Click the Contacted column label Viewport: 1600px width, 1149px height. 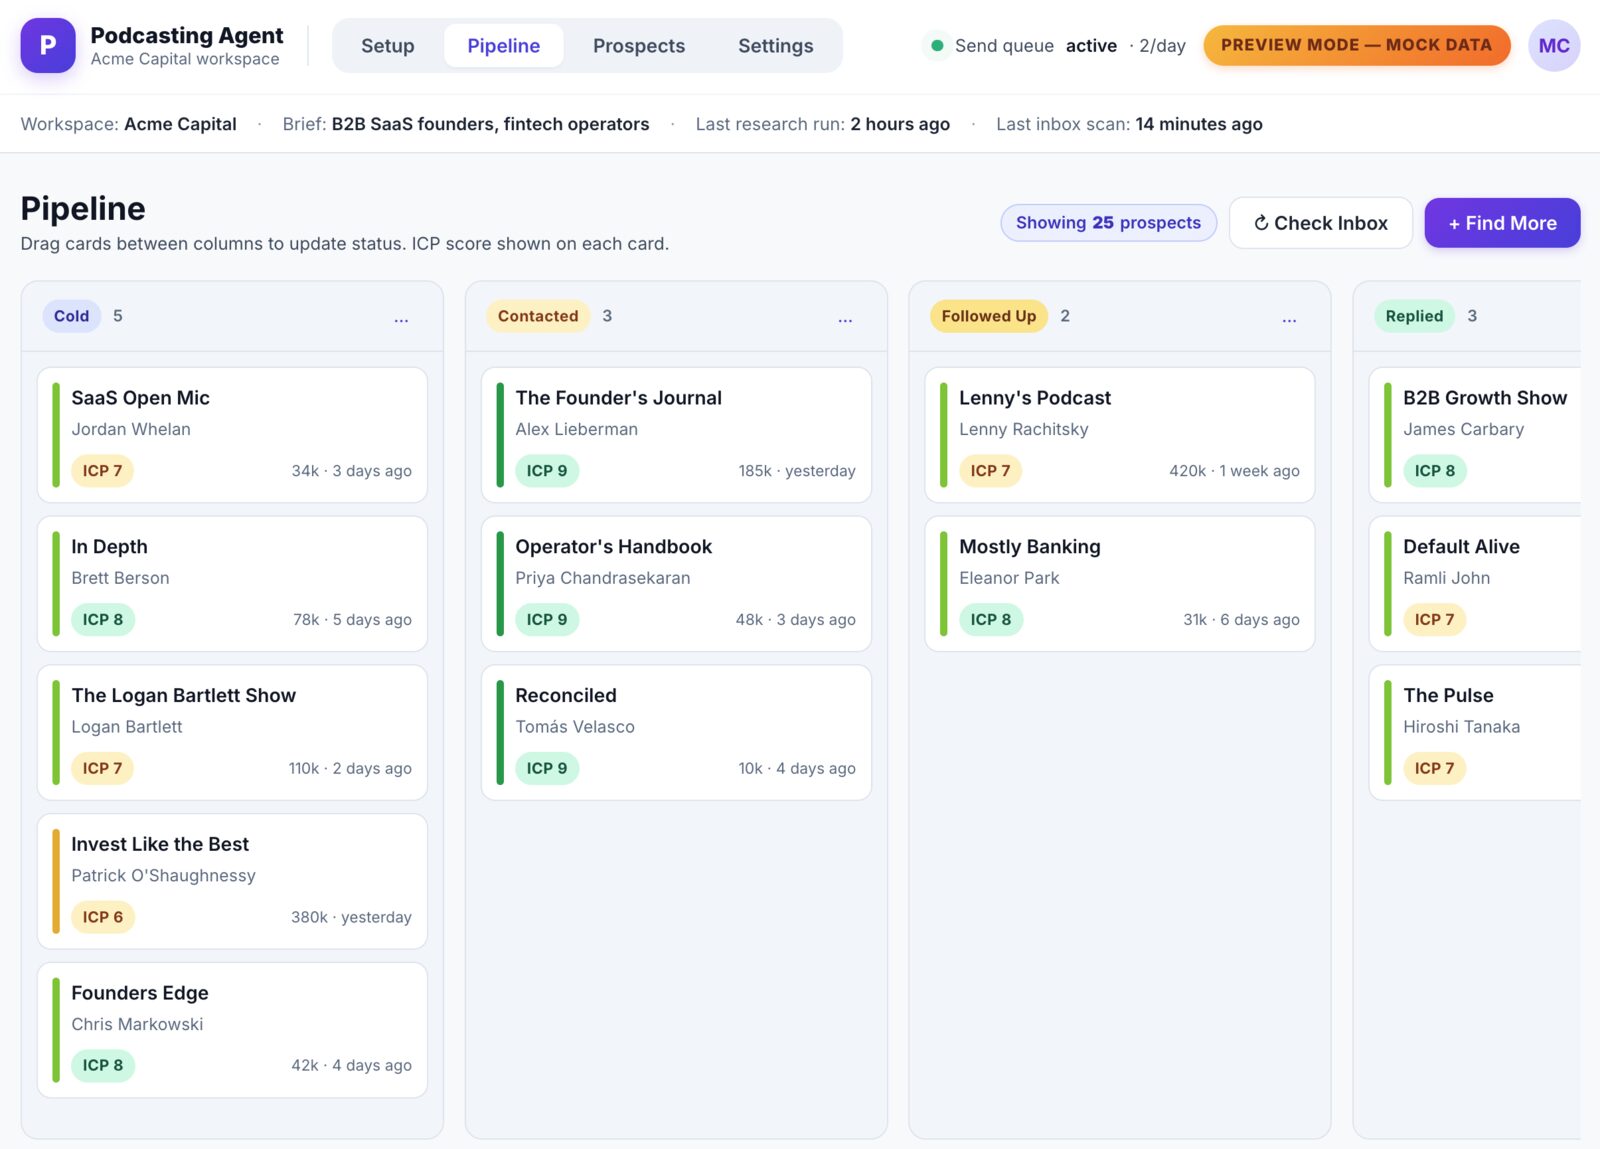point(538,316)
